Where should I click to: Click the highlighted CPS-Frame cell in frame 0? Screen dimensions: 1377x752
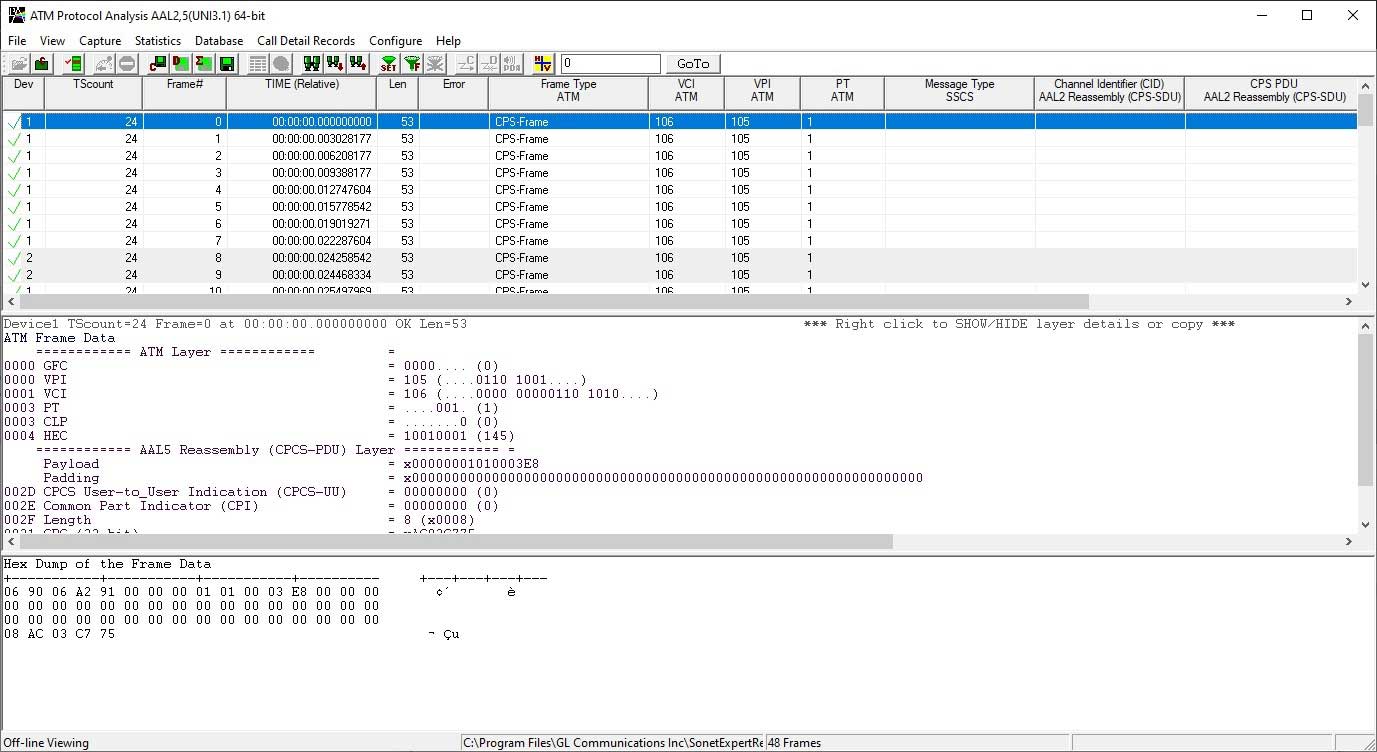(x=568, y=122)
